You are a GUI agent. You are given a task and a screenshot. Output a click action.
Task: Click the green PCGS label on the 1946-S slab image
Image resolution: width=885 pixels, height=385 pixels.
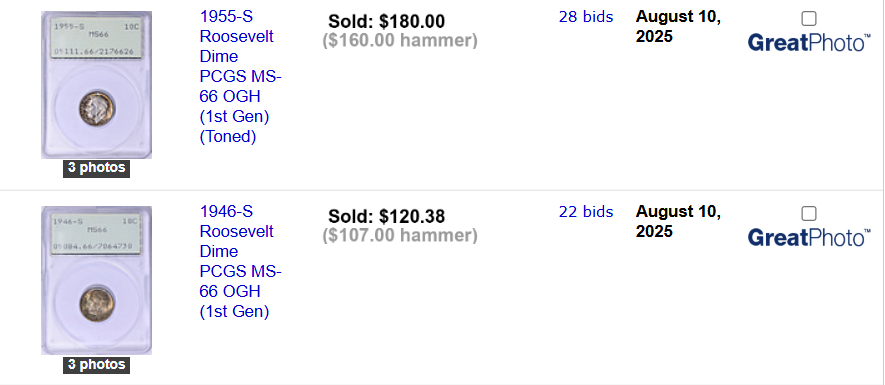click(97, 235)
